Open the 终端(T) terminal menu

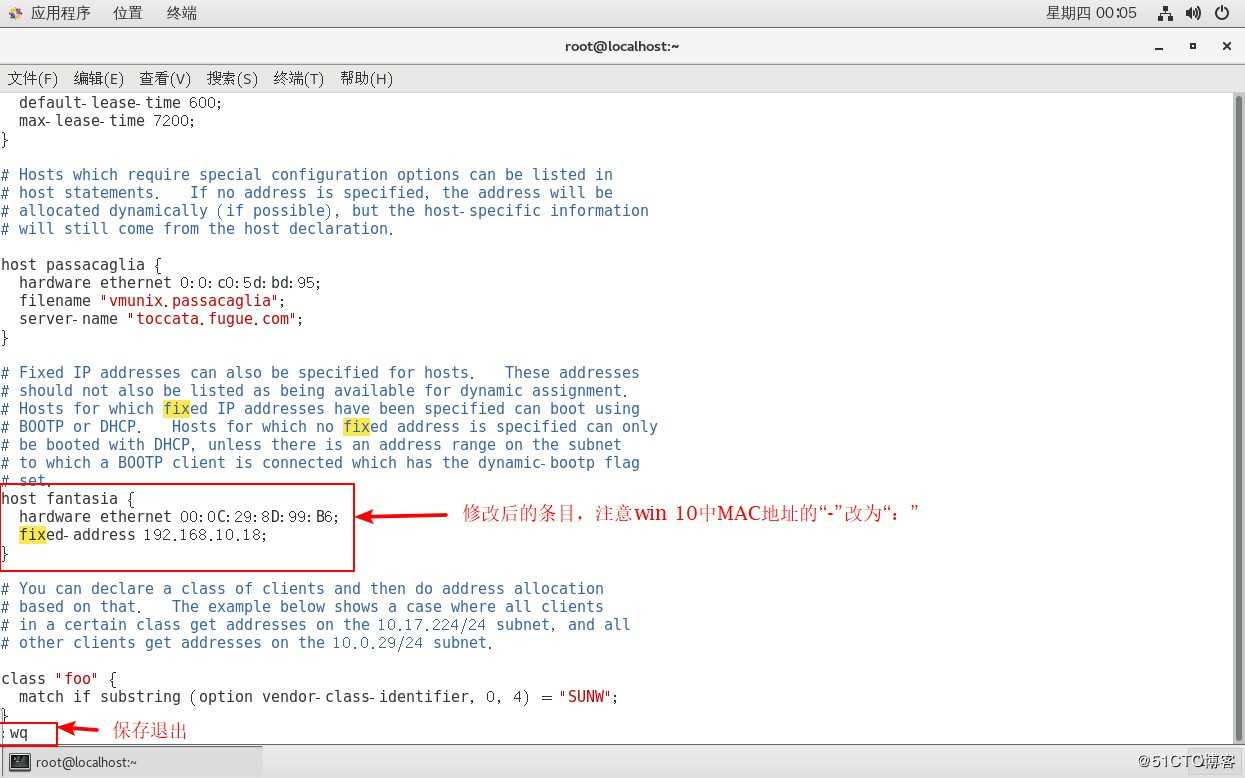[299, 78]
